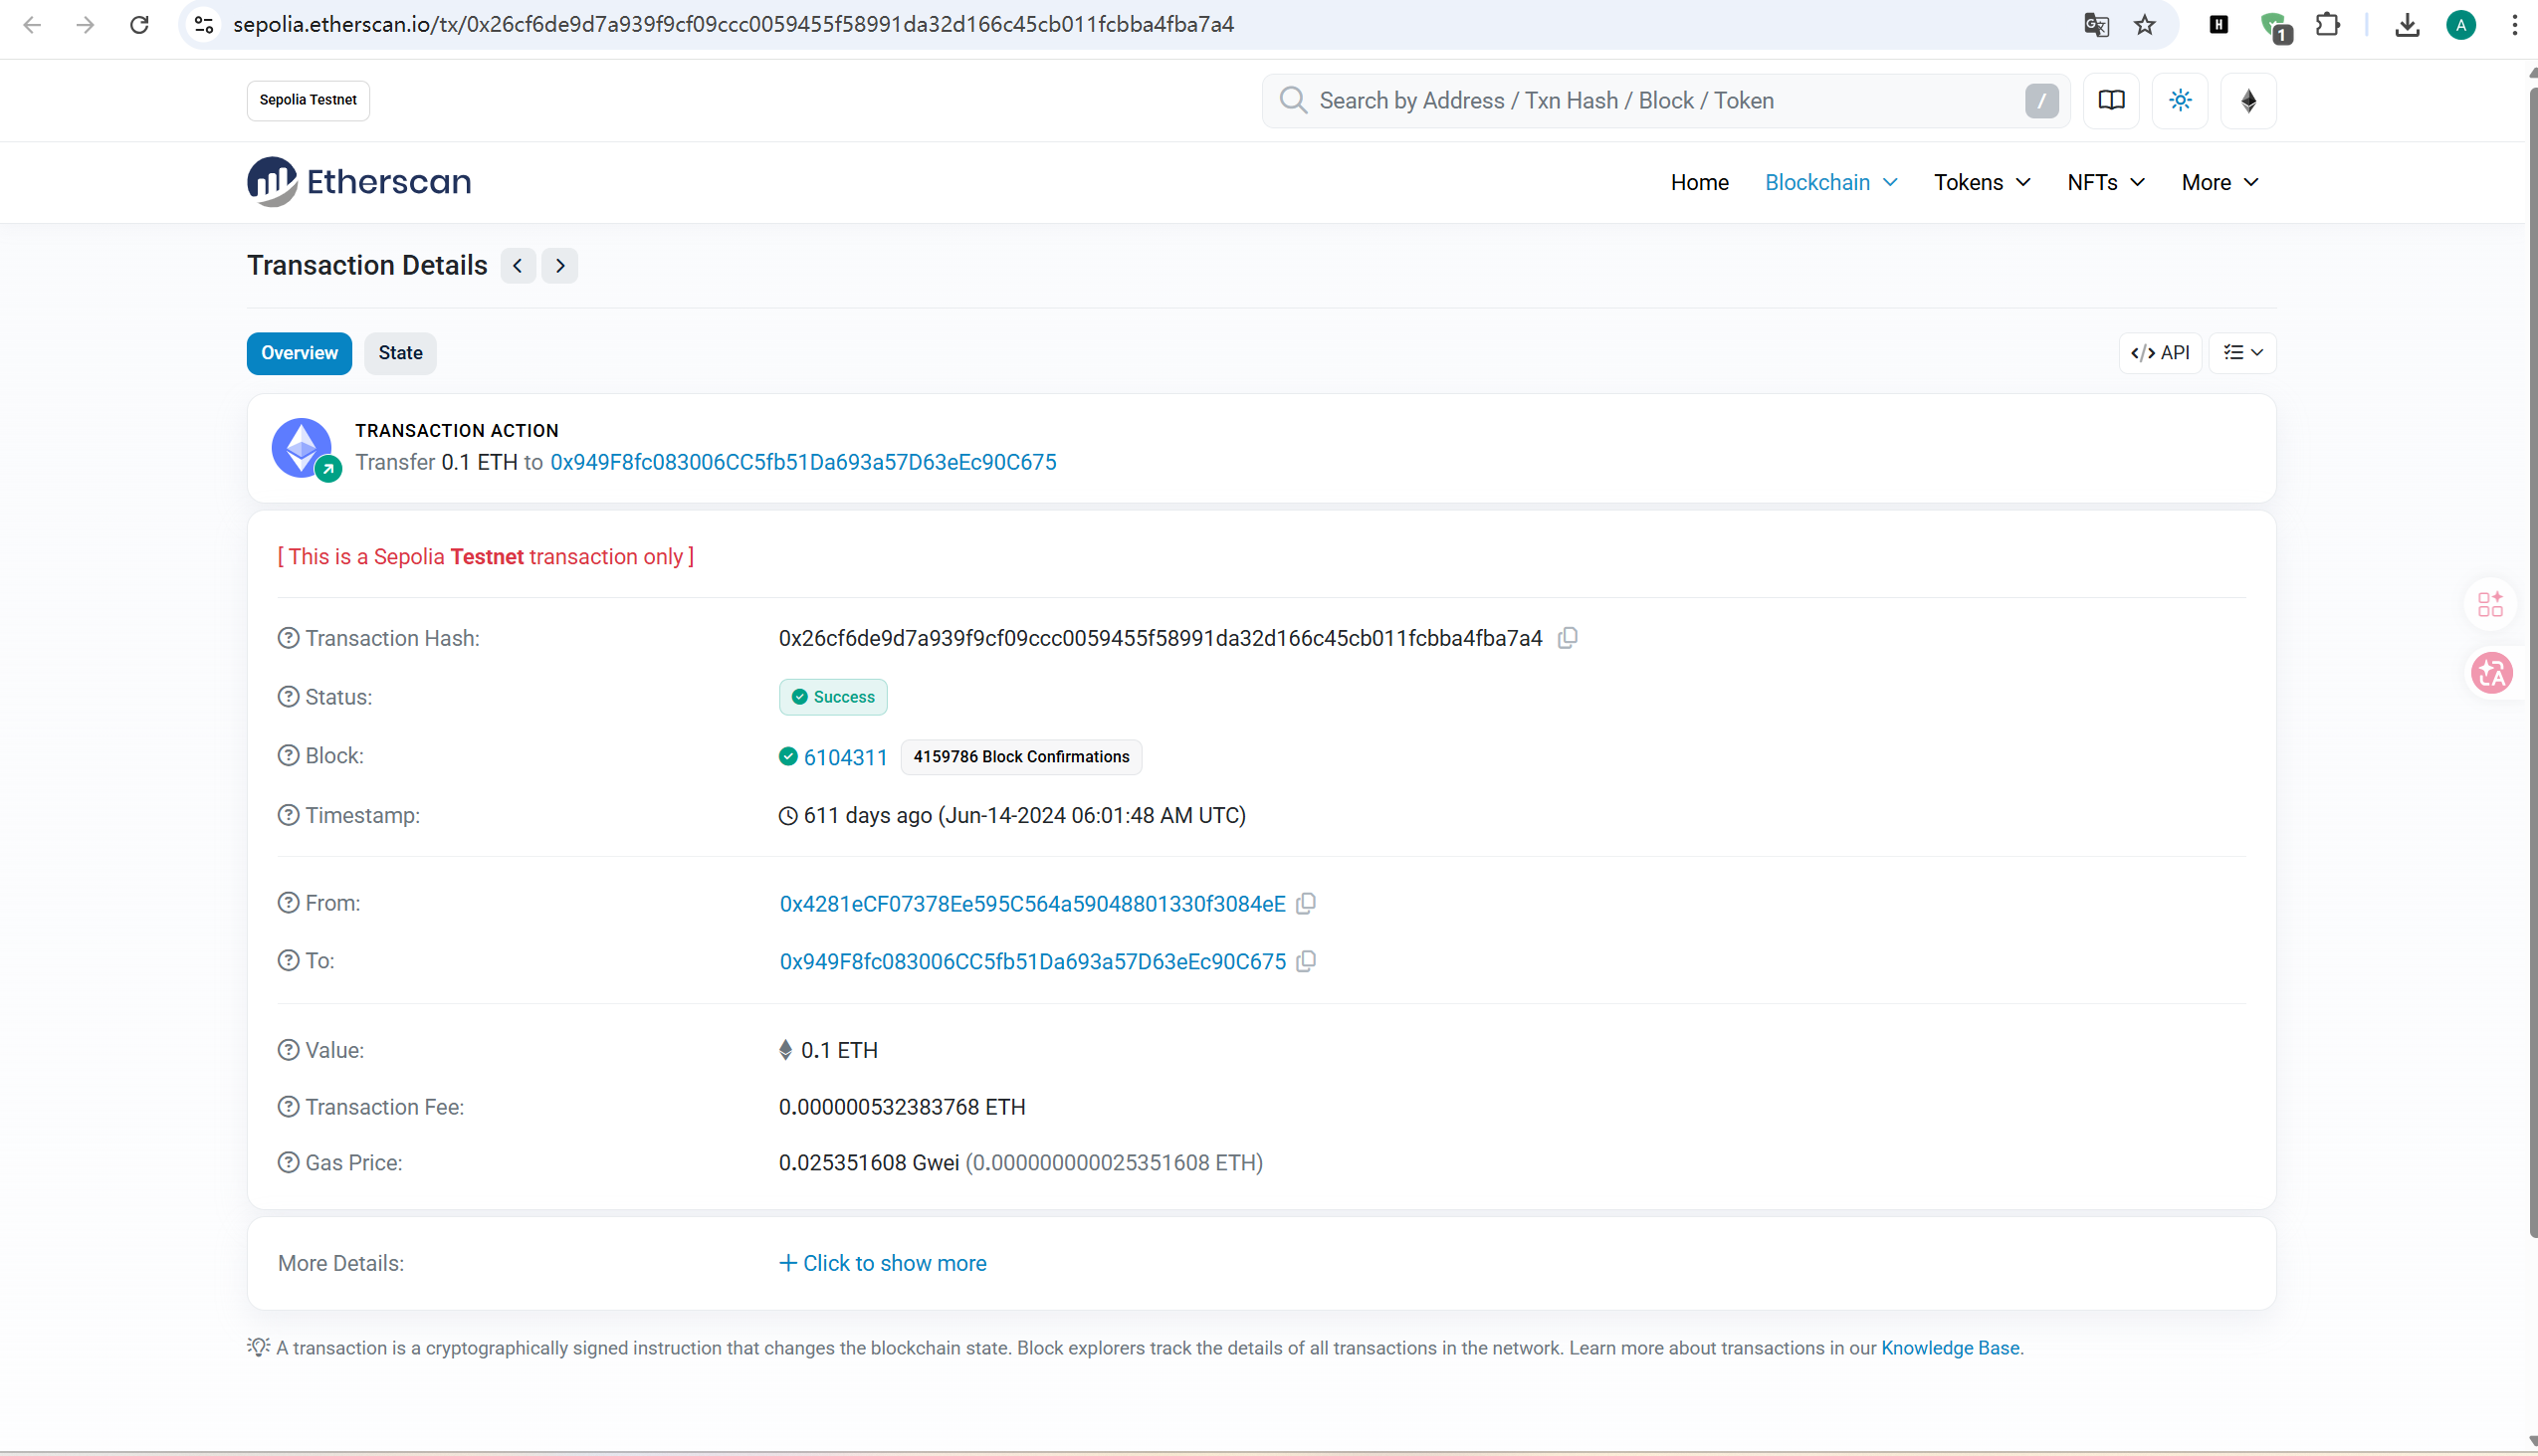Bookmark this page with star icon
The height and width of the screenshot is (1456, 2538).
tap(2144, 25)
